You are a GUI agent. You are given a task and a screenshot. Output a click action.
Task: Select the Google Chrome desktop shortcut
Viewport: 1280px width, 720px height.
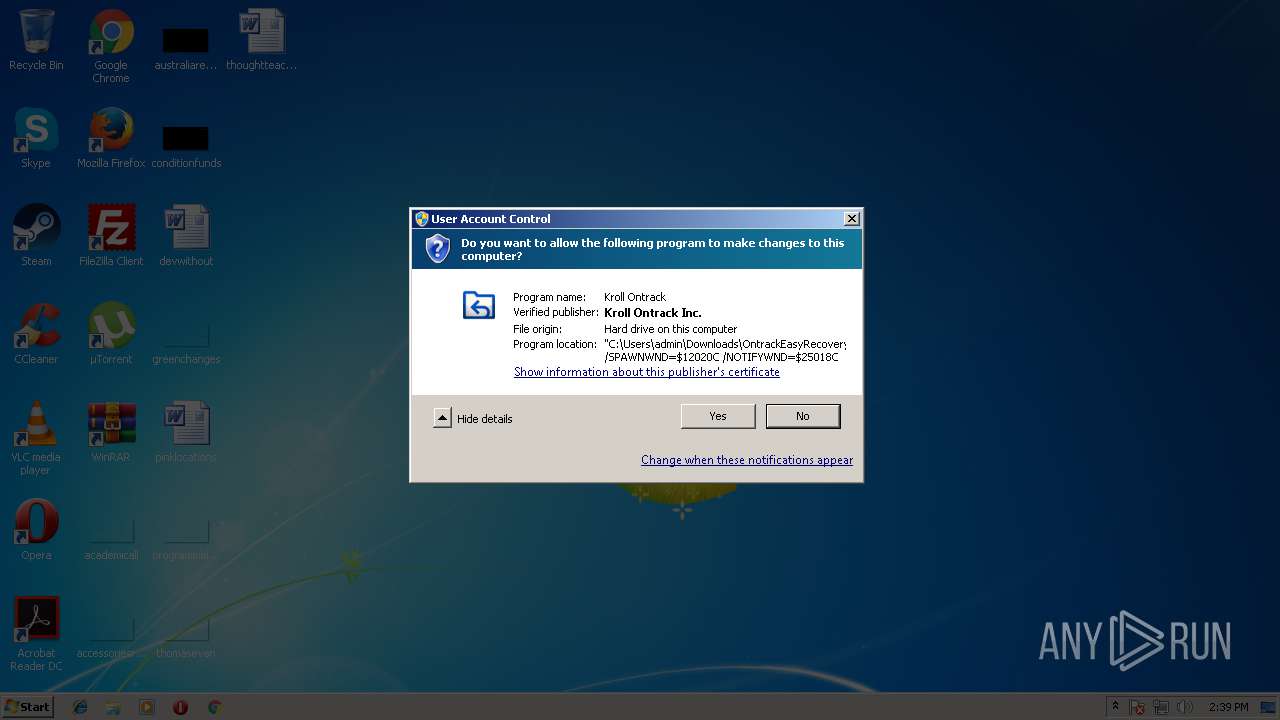click(x=111, y=46)
